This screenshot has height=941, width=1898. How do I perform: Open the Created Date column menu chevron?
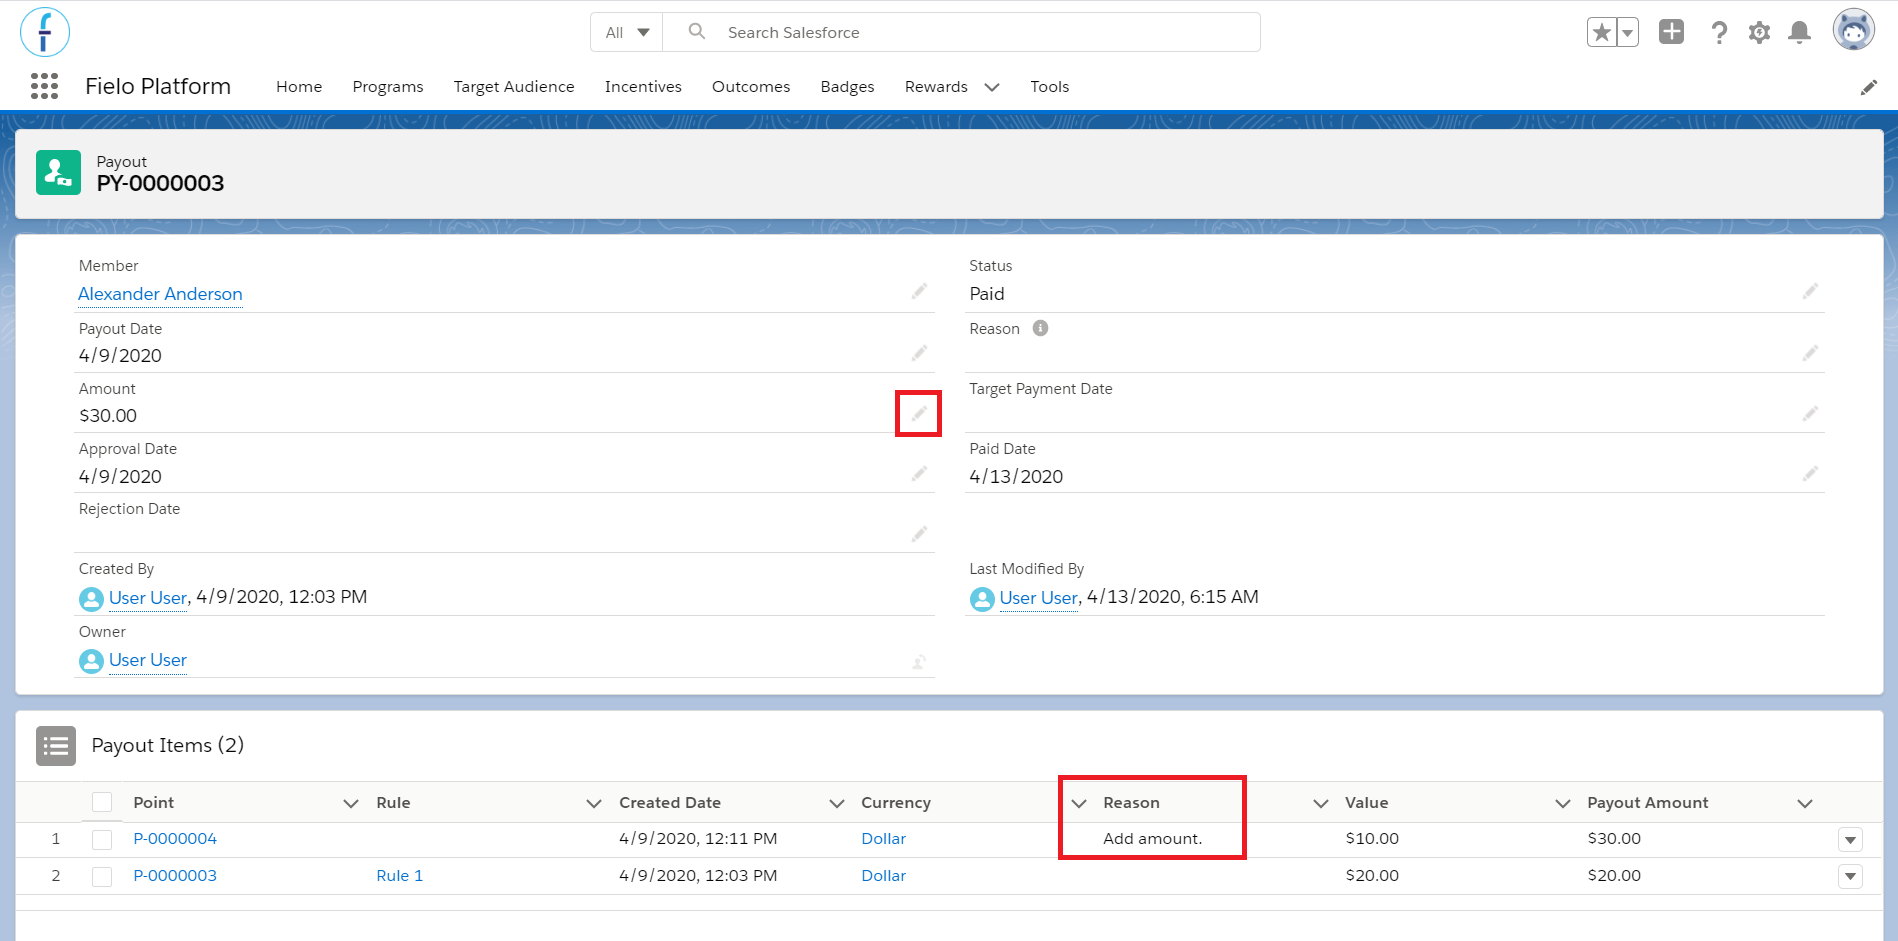click(837, 803)
